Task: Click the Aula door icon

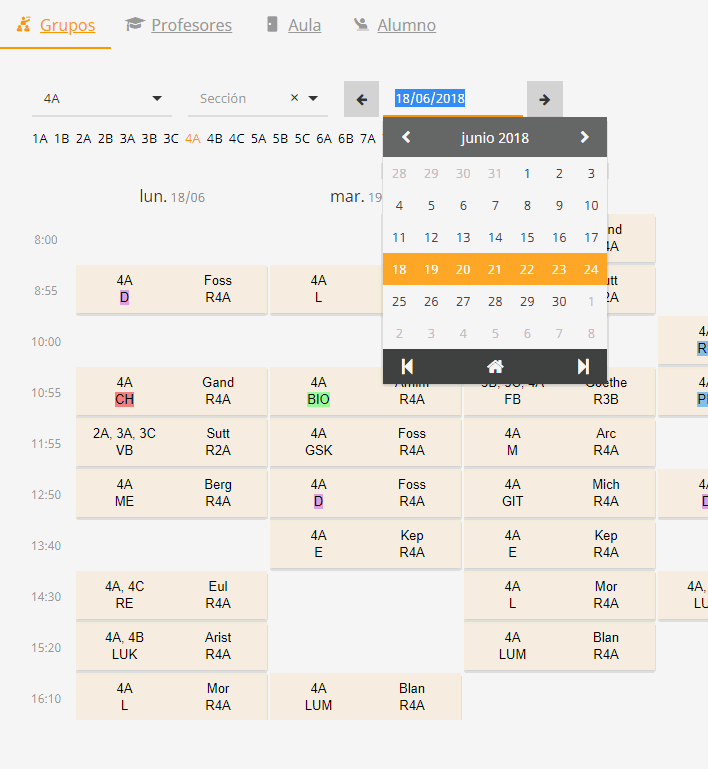Action: (x=272, y=24)
